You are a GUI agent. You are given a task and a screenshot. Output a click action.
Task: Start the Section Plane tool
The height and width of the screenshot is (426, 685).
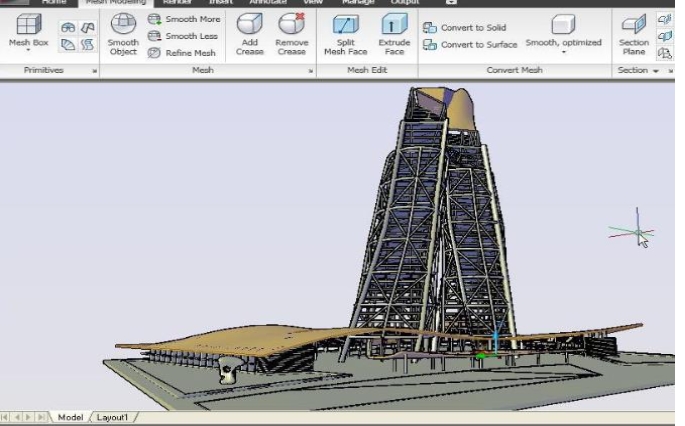point(634,34)
